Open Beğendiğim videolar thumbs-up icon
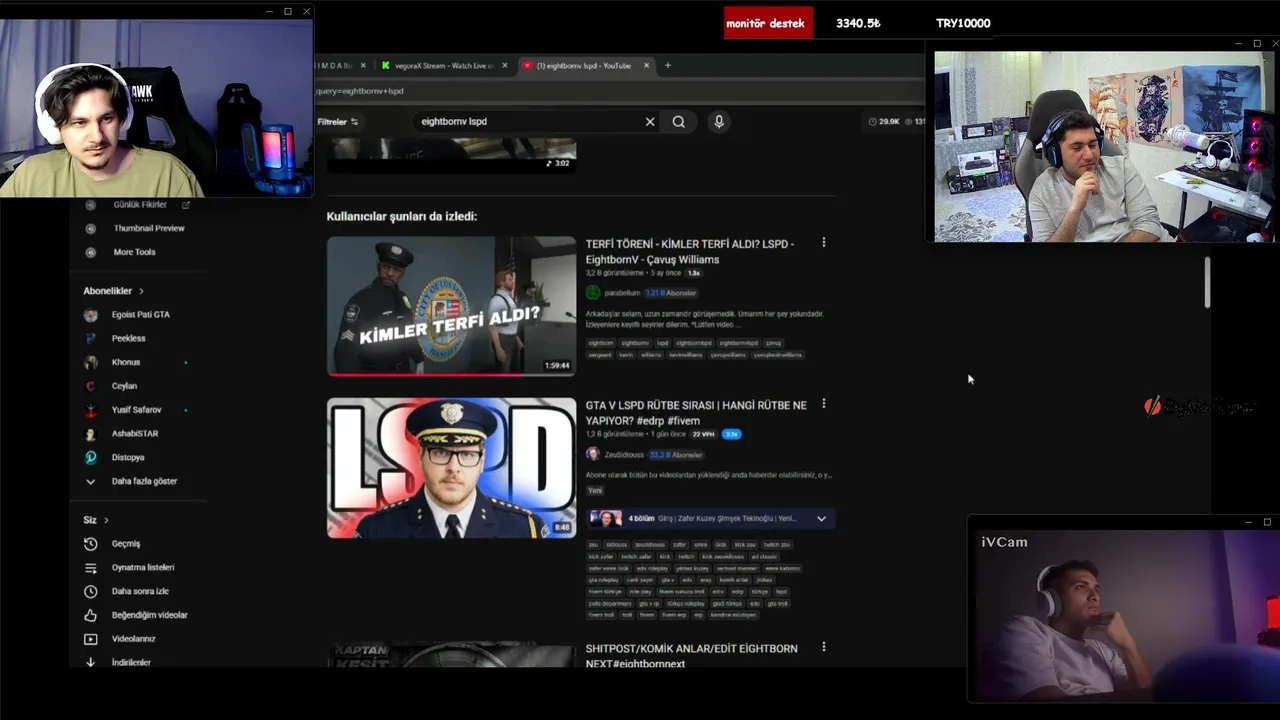The width and height of the screenshot is (1280, 720). point(91,615)
